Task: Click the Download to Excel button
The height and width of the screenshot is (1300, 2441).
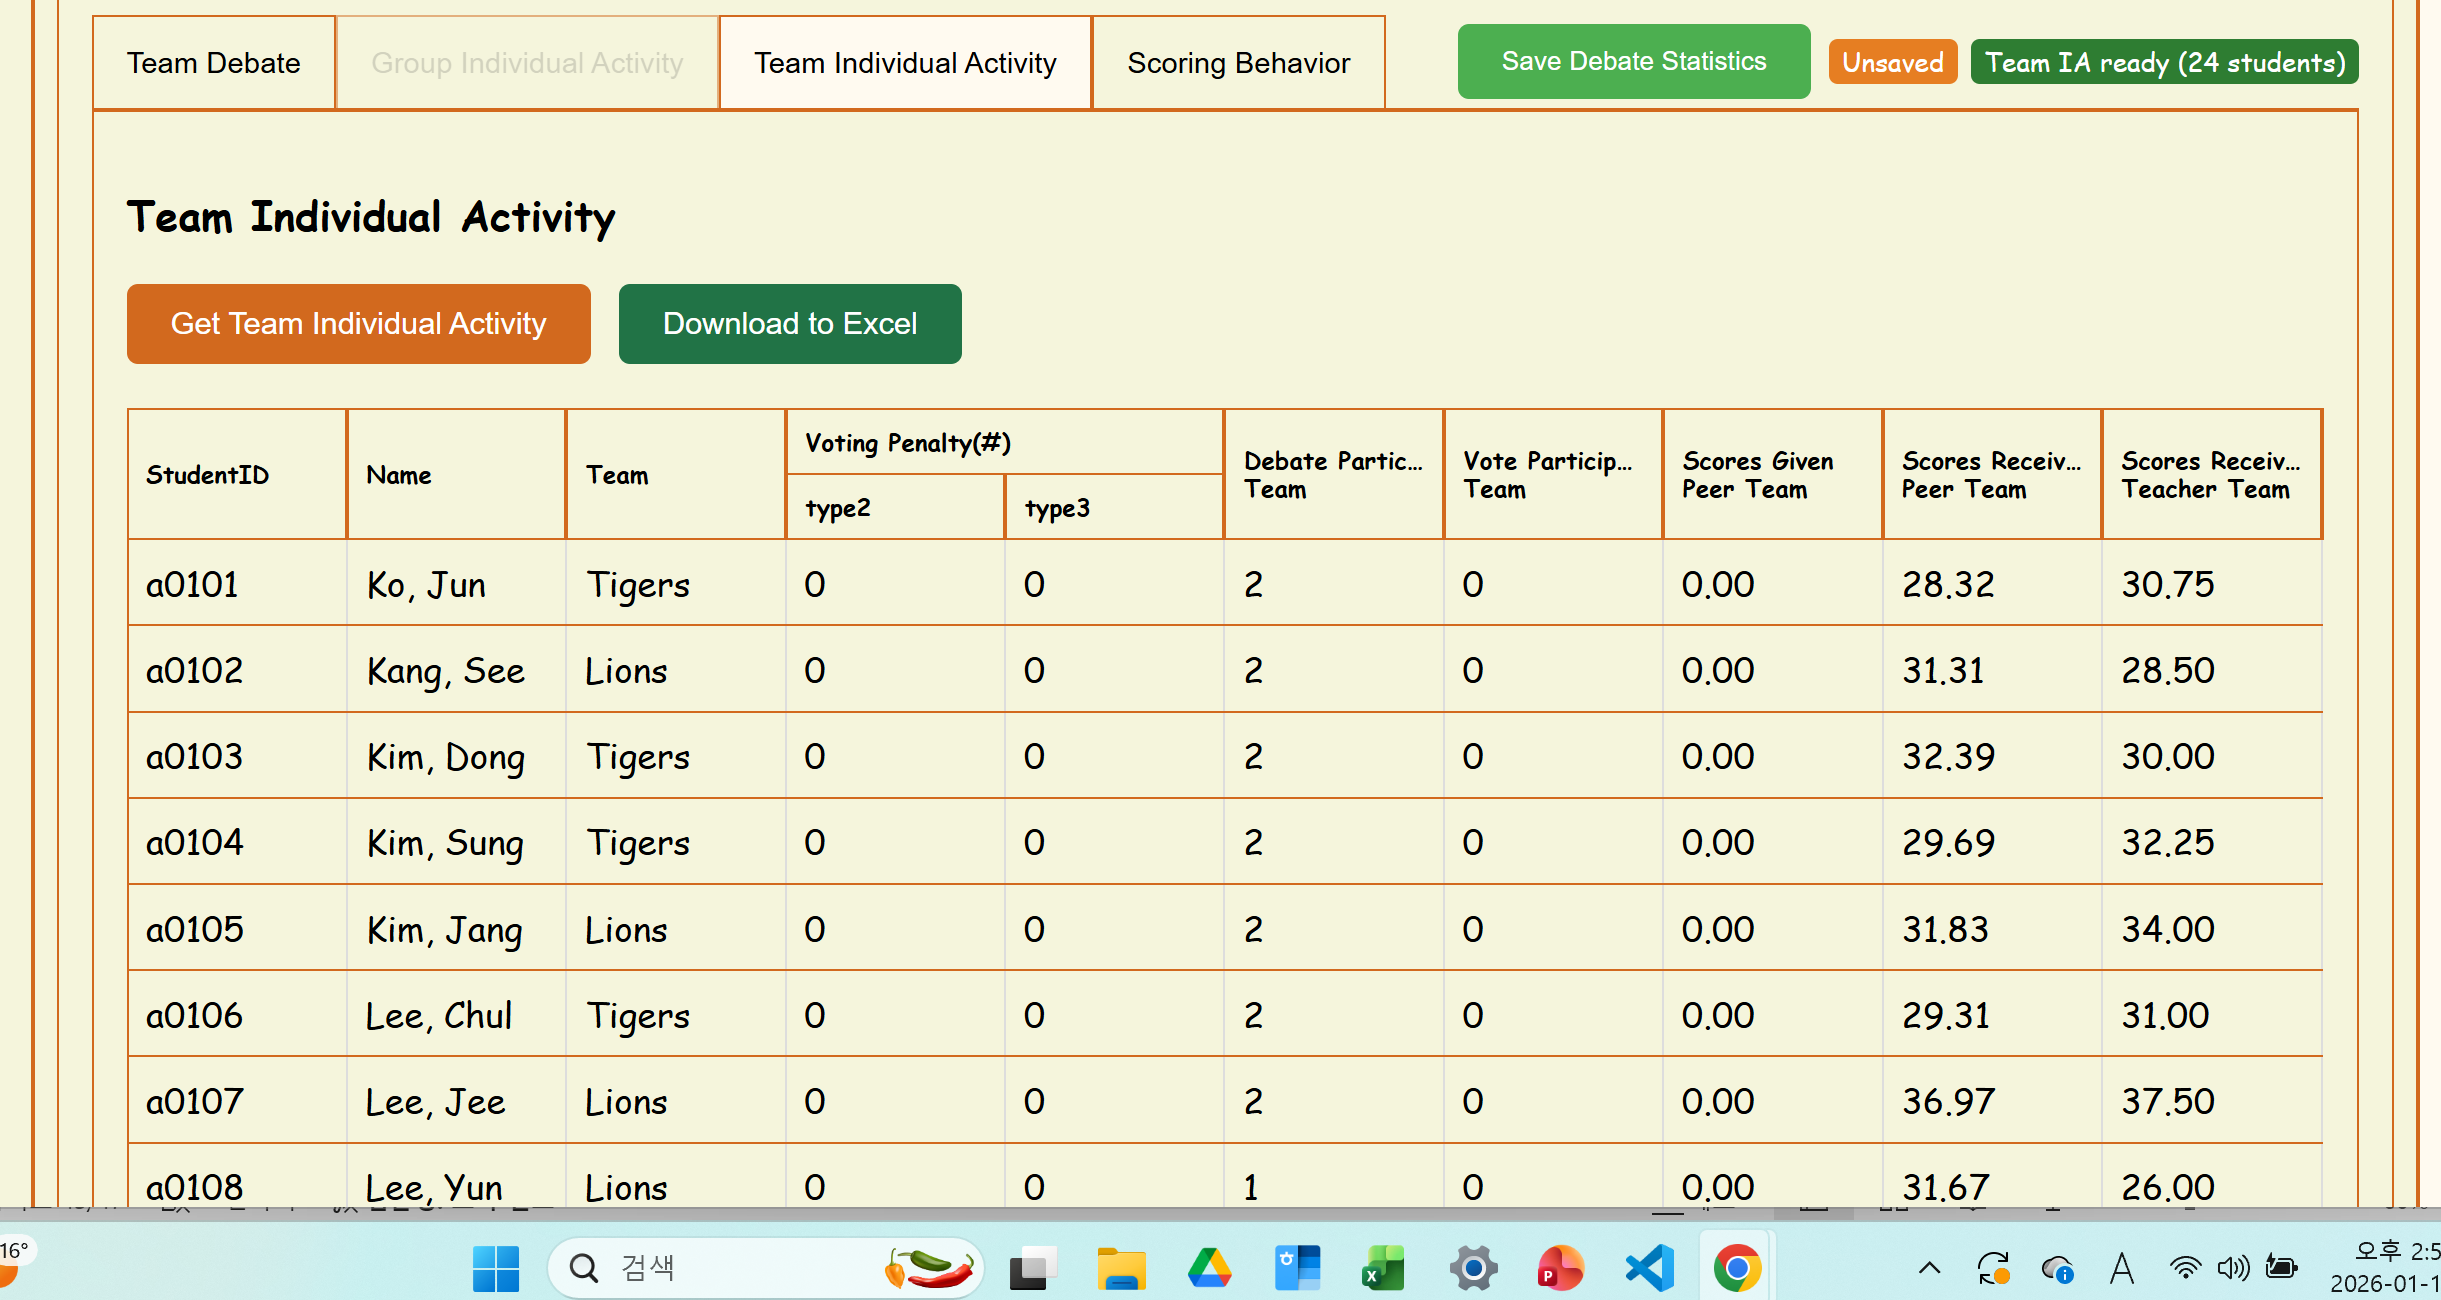Action: [x=789, y=323]
